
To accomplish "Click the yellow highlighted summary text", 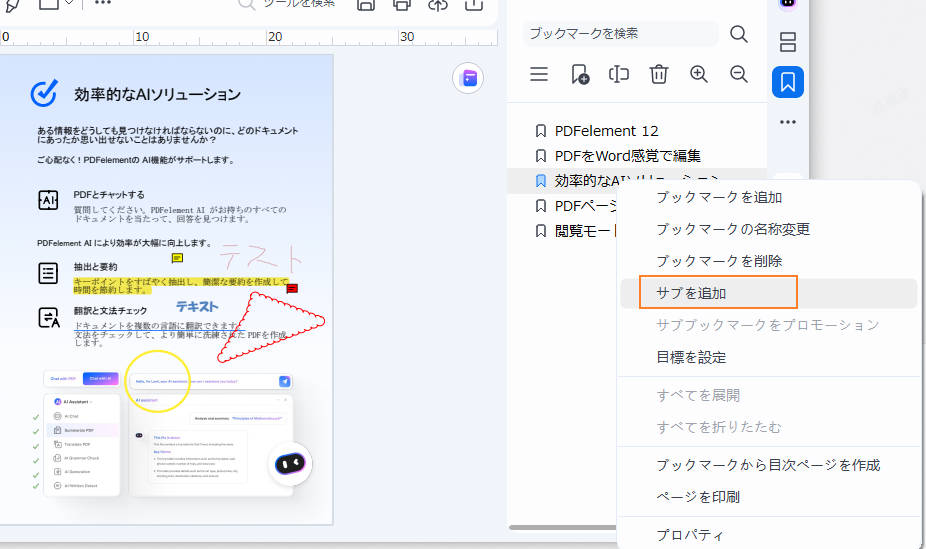I will tap(180, 285).
